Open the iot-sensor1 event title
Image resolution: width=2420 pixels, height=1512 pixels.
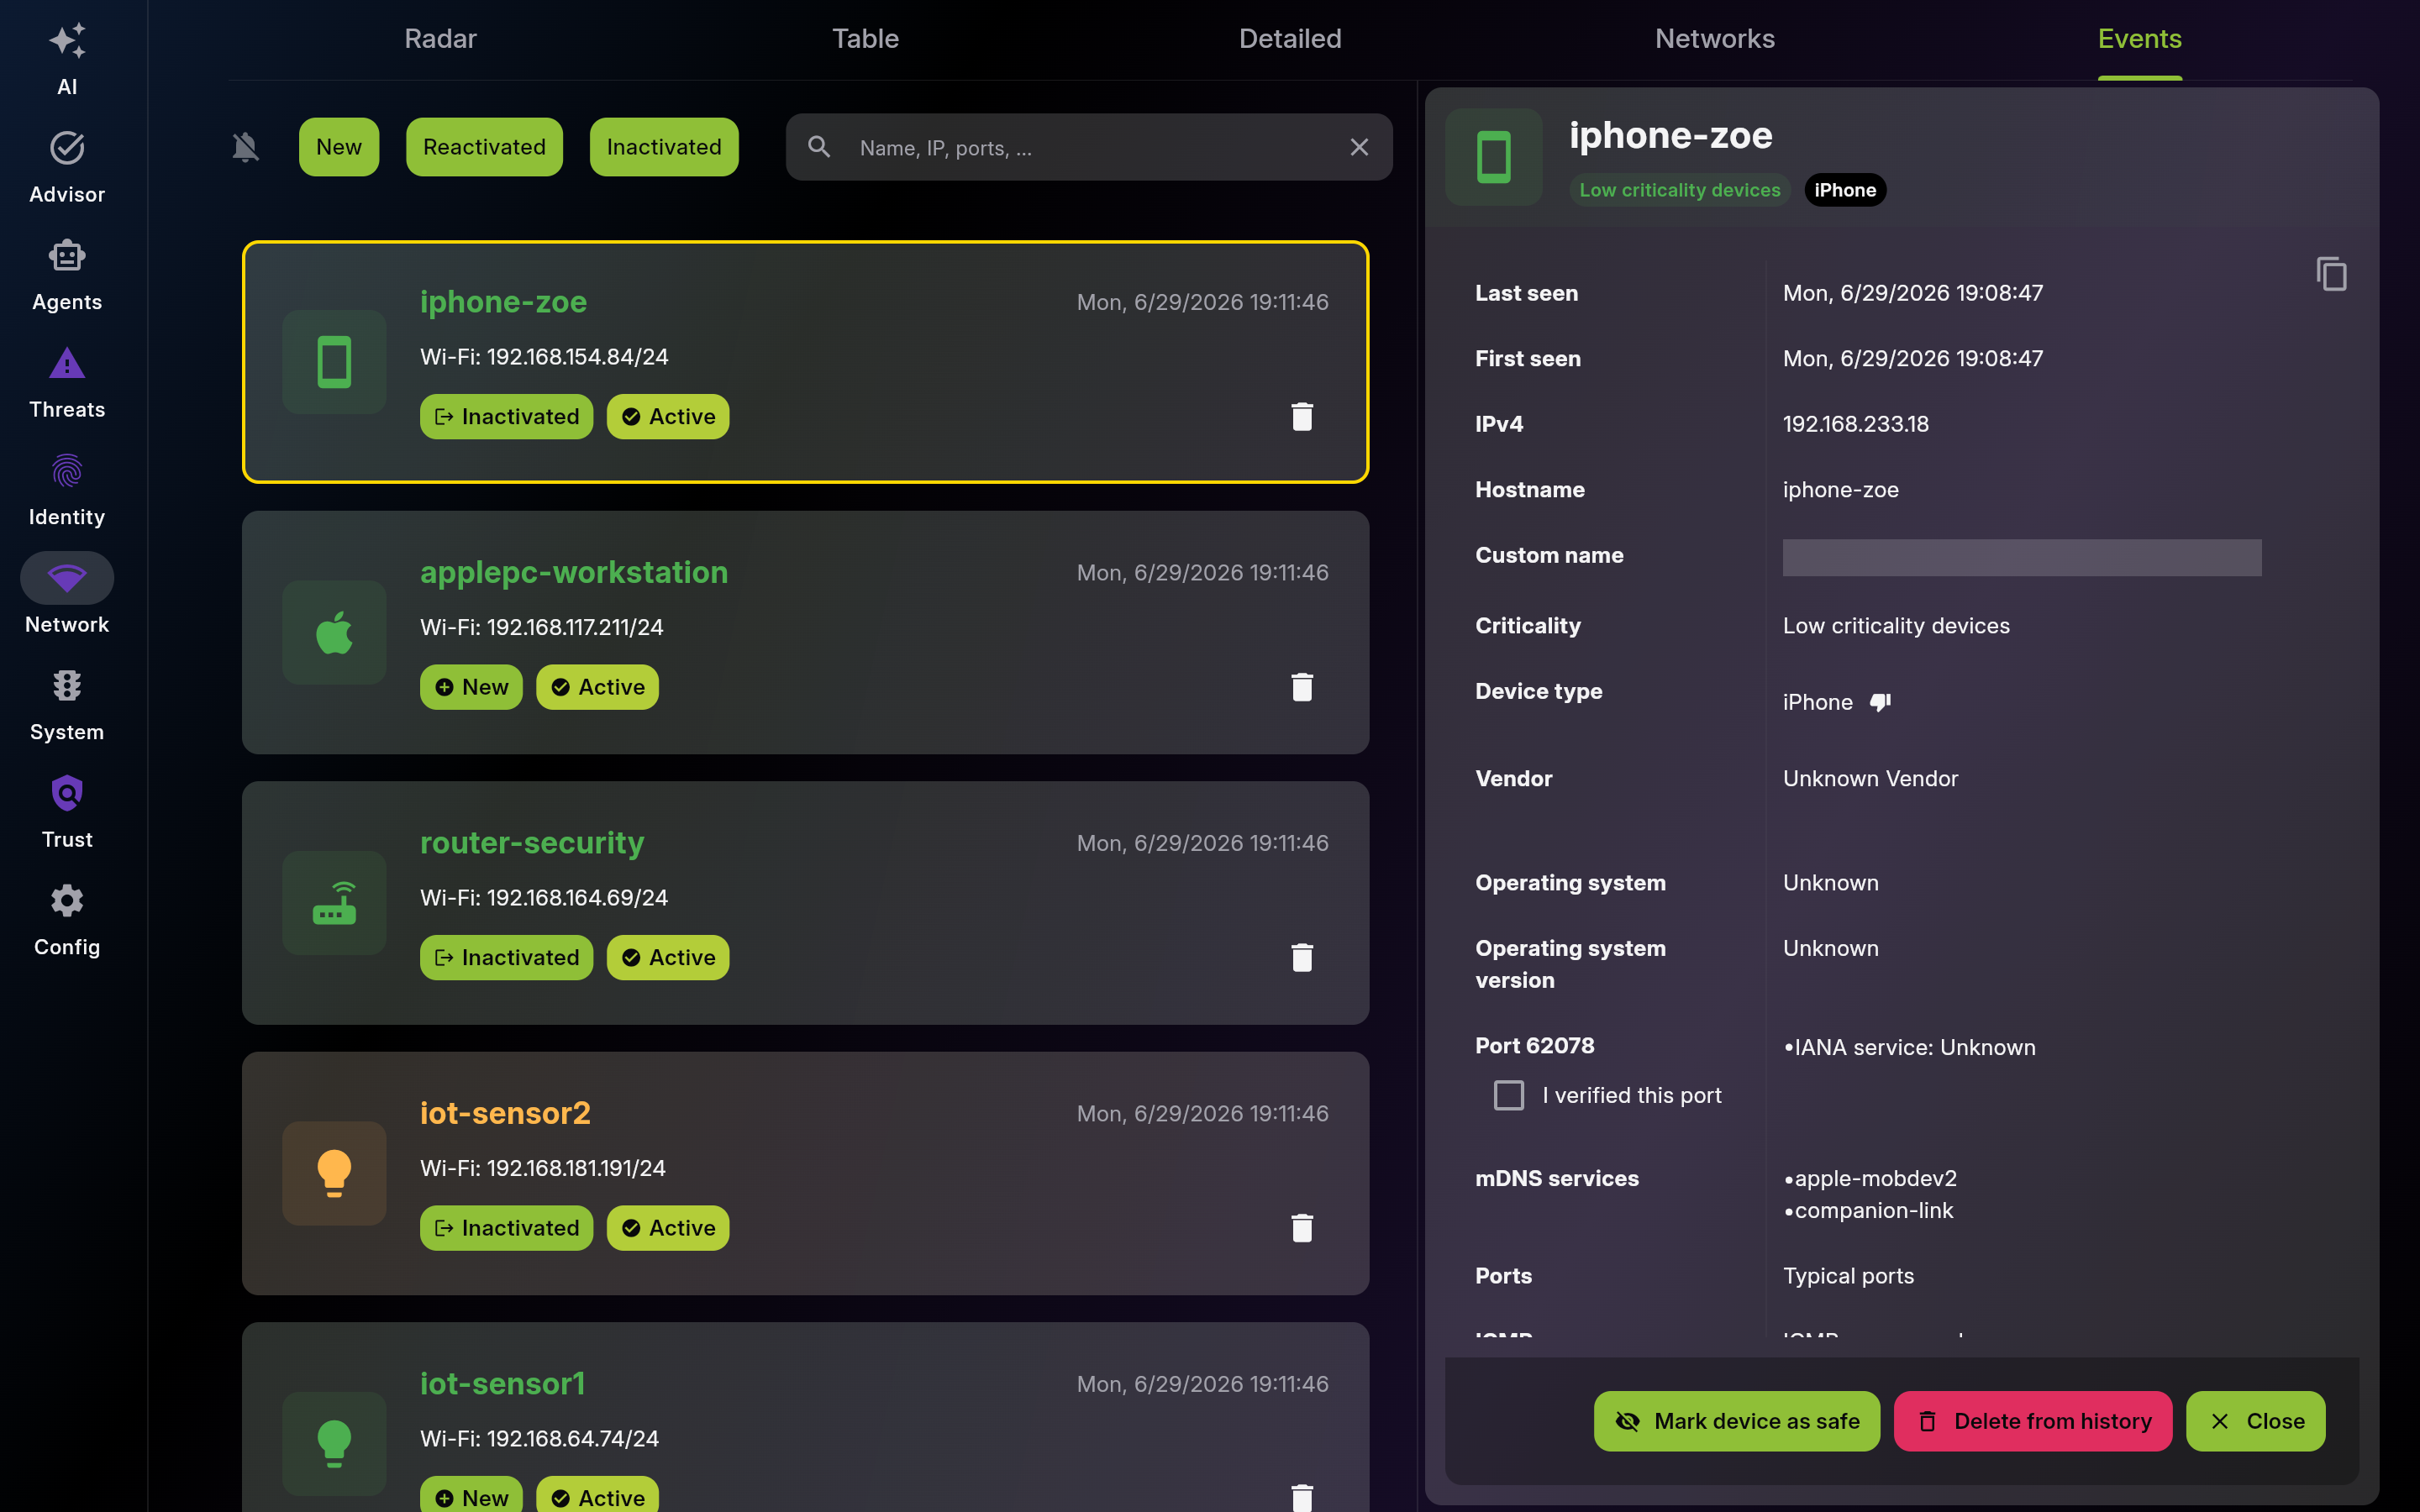pyautogui.click(x=502, y=1384)
